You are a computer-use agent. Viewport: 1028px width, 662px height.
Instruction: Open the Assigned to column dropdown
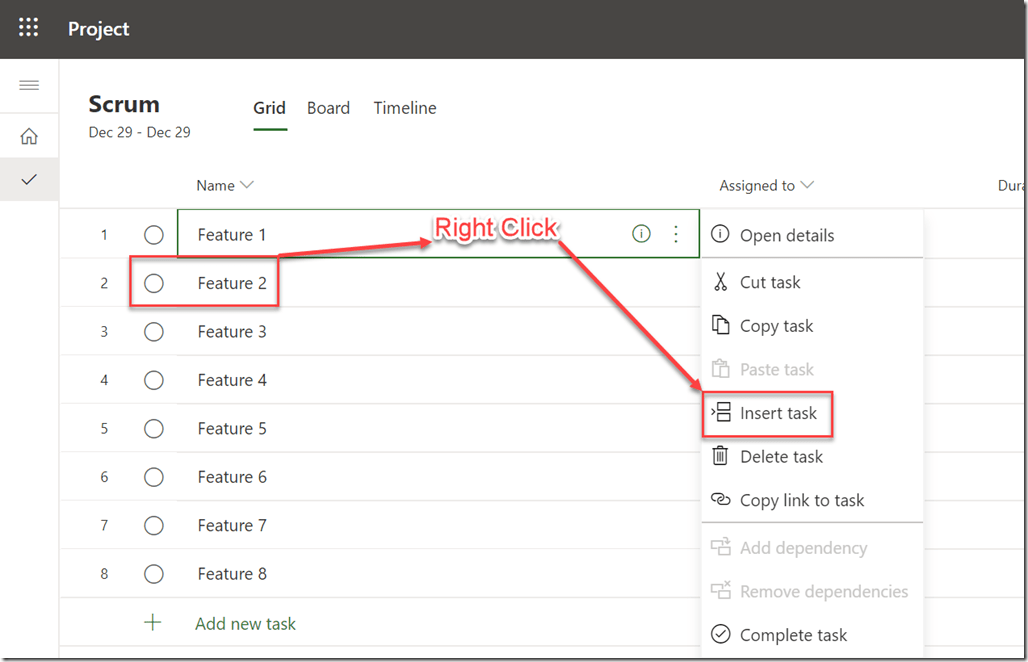coord(807,185)
